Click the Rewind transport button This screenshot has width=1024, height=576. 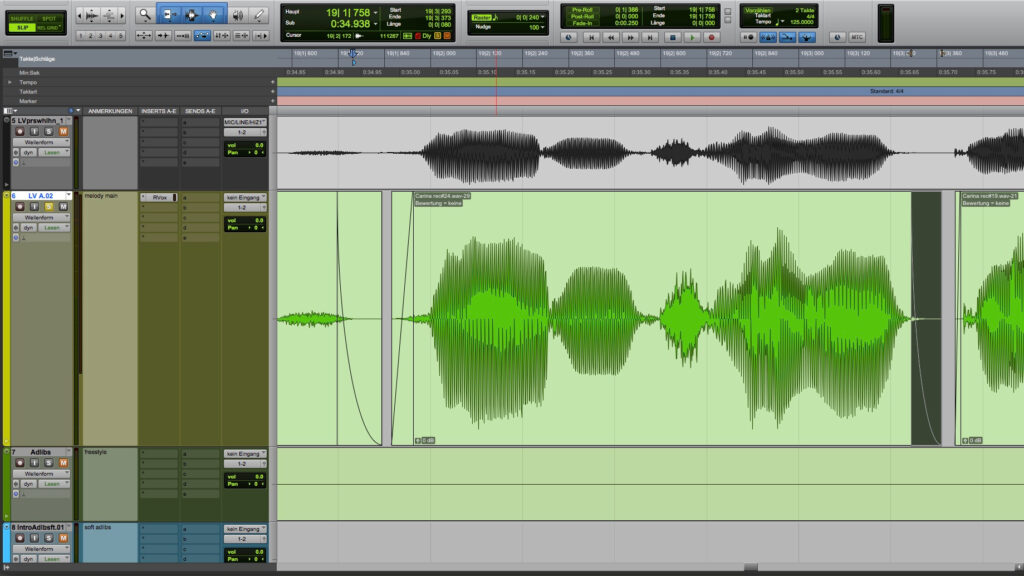tap(611, 37)
